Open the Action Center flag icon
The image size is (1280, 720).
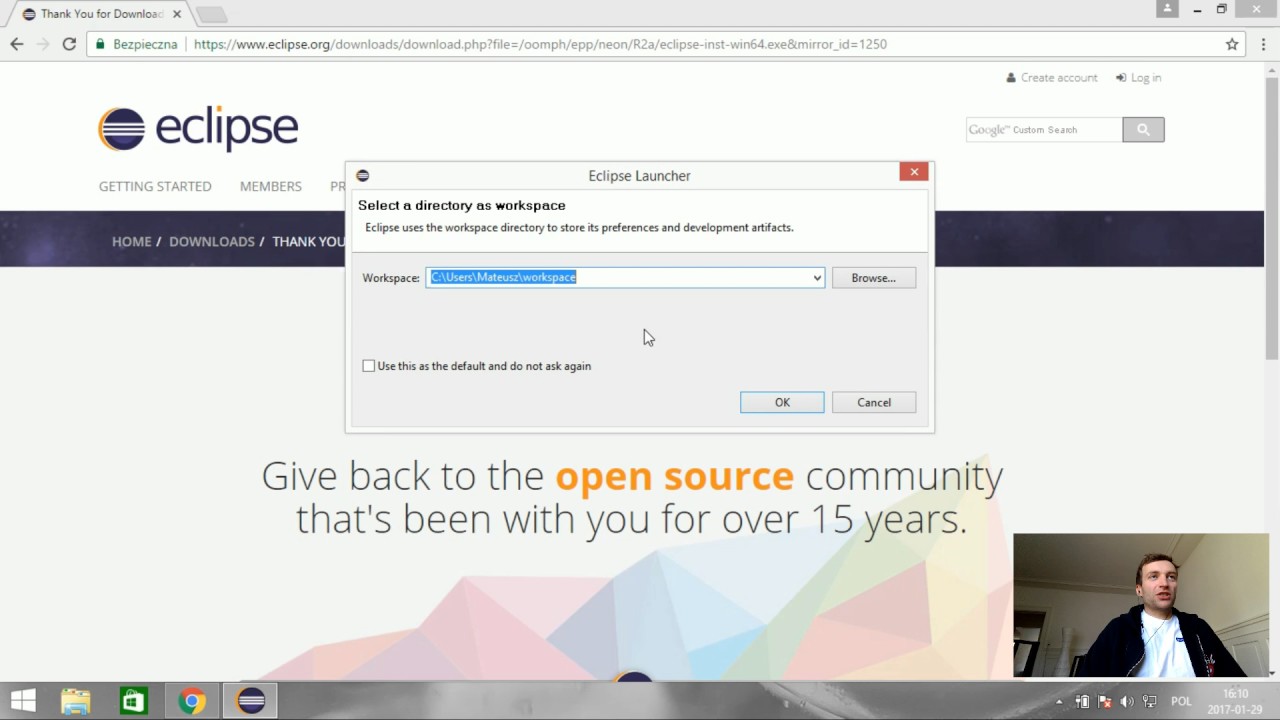pos(1105,702)
